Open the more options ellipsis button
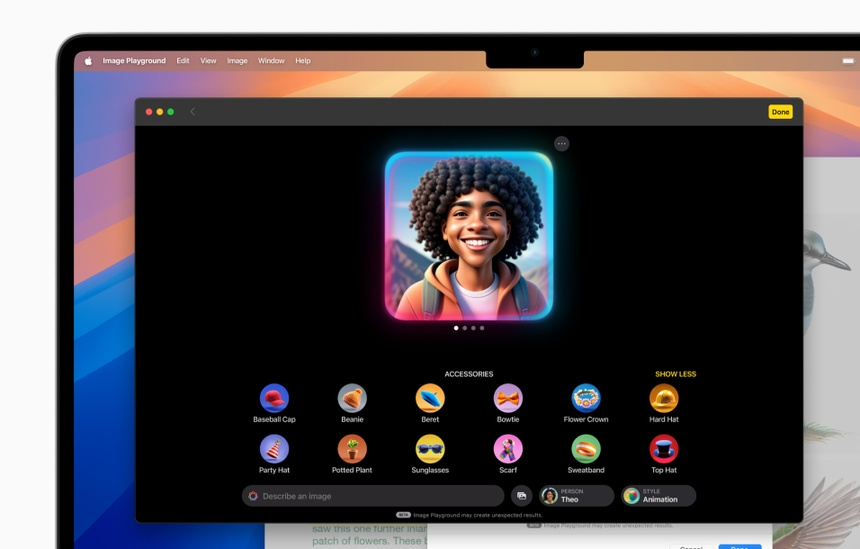Viewport: 860px width, 549px height. [x=562, y=144]
